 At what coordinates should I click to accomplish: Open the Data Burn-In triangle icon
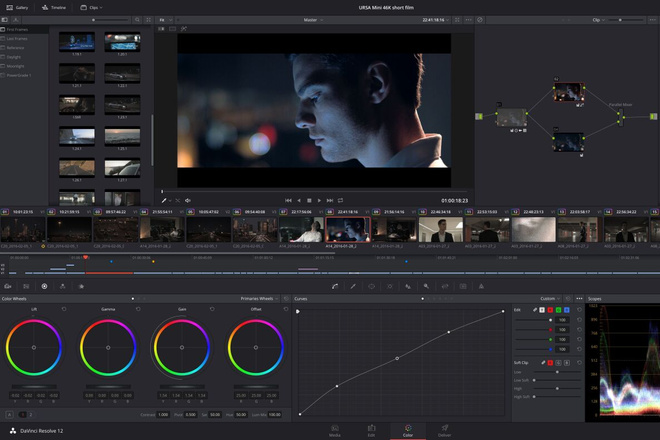pyautogui.click(x=481, y=286)
